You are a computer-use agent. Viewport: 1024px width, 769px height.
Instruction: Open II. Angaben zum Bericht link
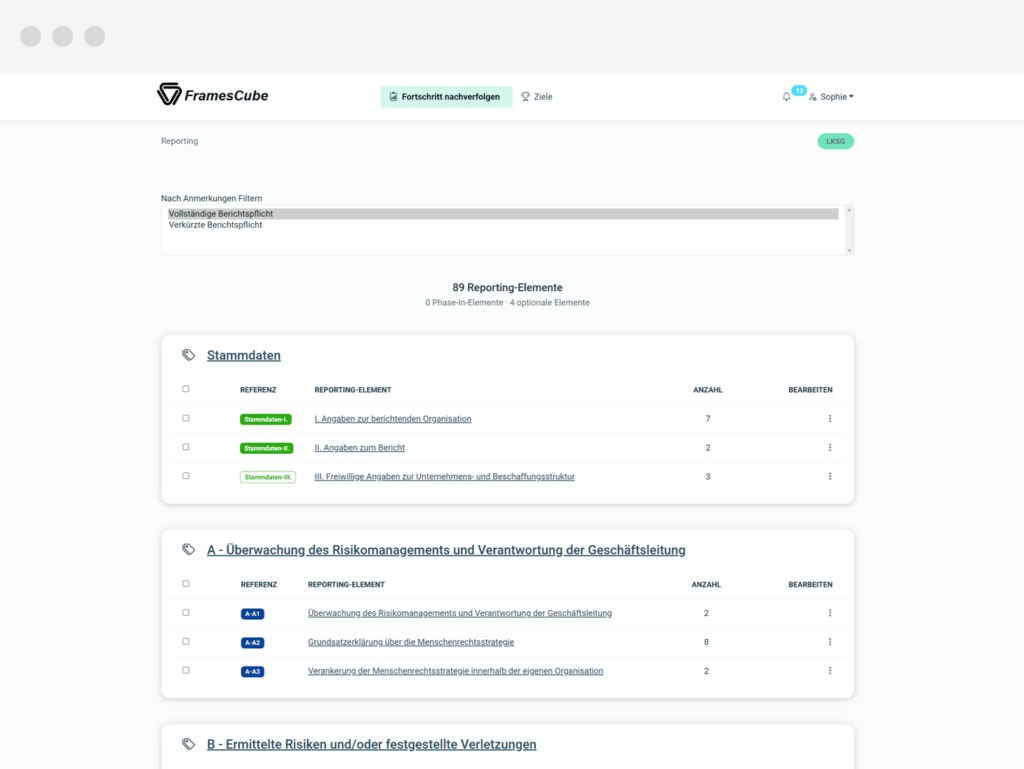point(359,448)
